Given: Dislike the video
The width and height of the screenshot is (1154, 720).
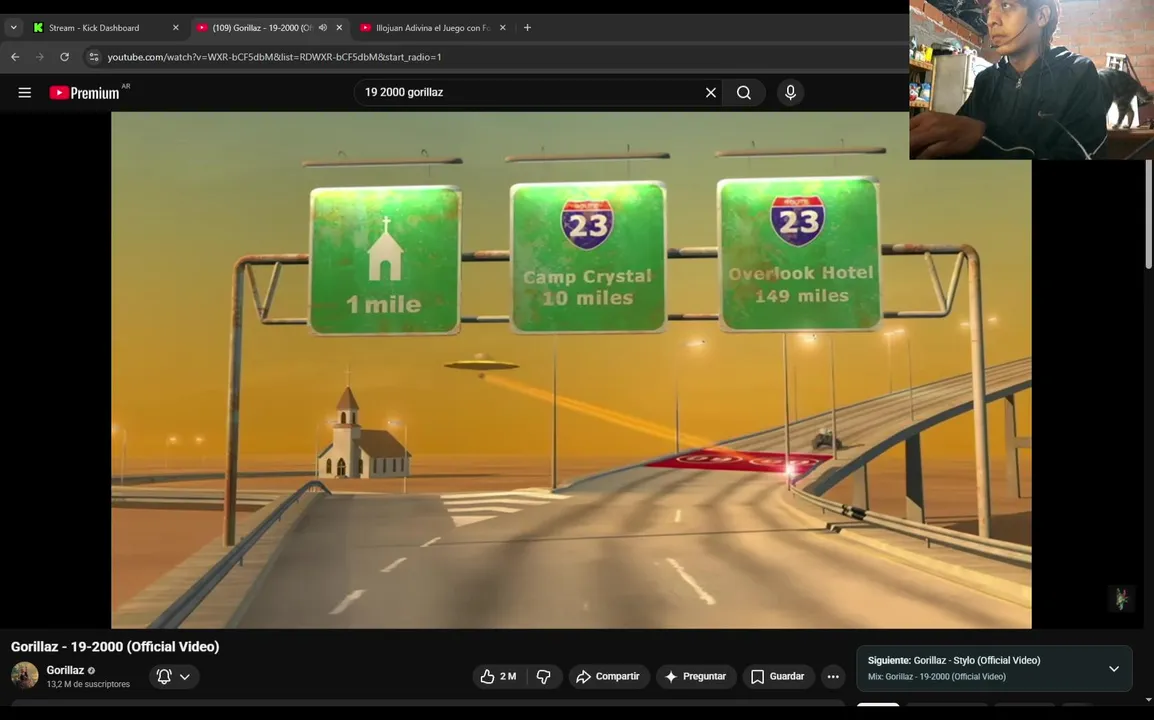Looking at the screenshot, I should pyautogui.click(x=544, y=677).
